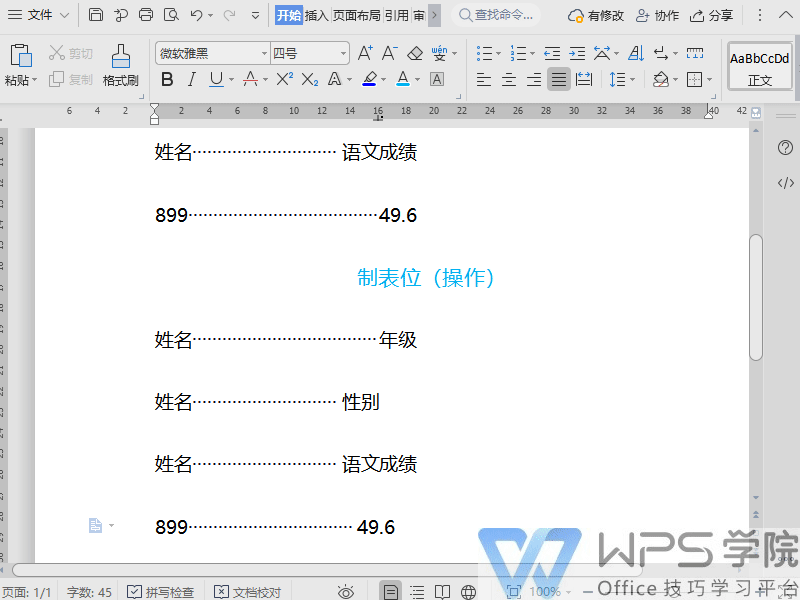This screenshot has height=600, width=800.
Task: Click the Undo arrow
Action: (196, 15)
